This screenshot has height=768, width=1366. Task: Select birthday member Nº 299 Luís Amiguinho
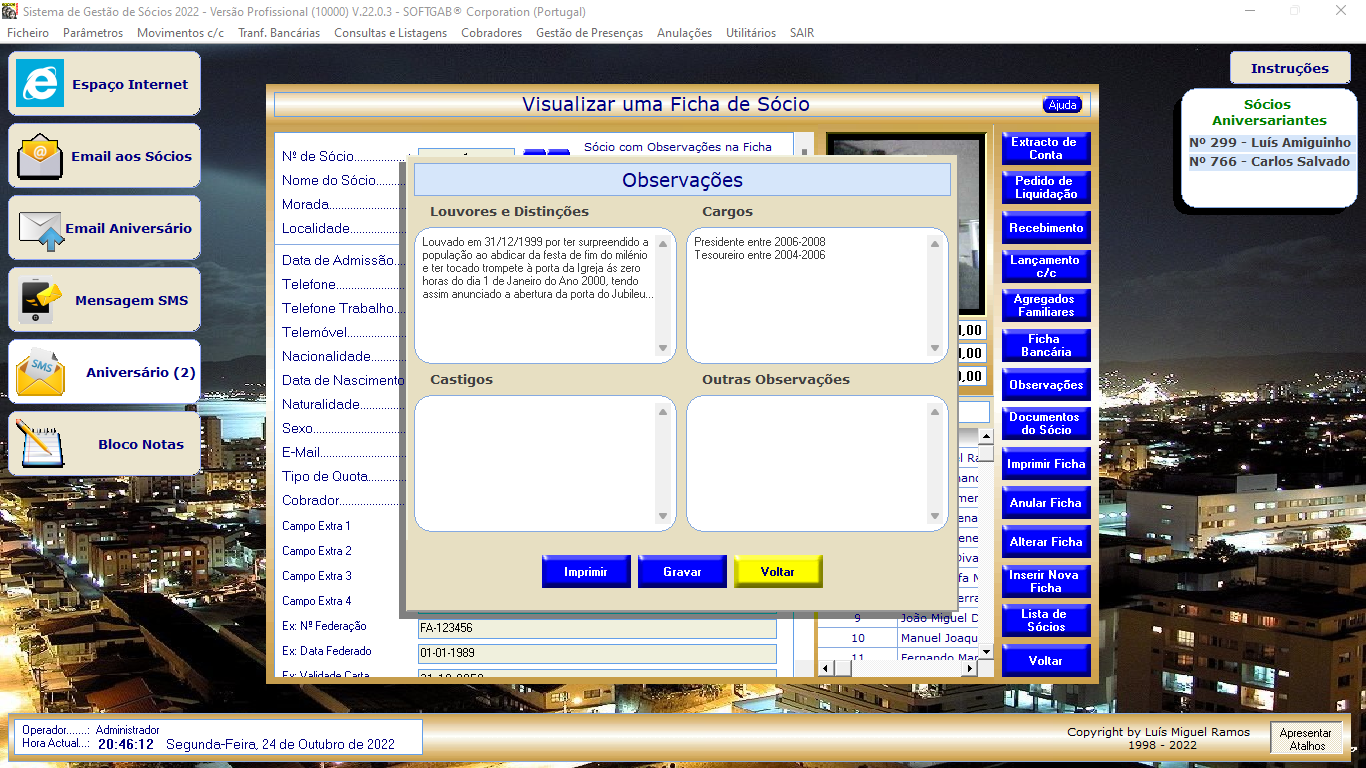(x=1270, y=143)
